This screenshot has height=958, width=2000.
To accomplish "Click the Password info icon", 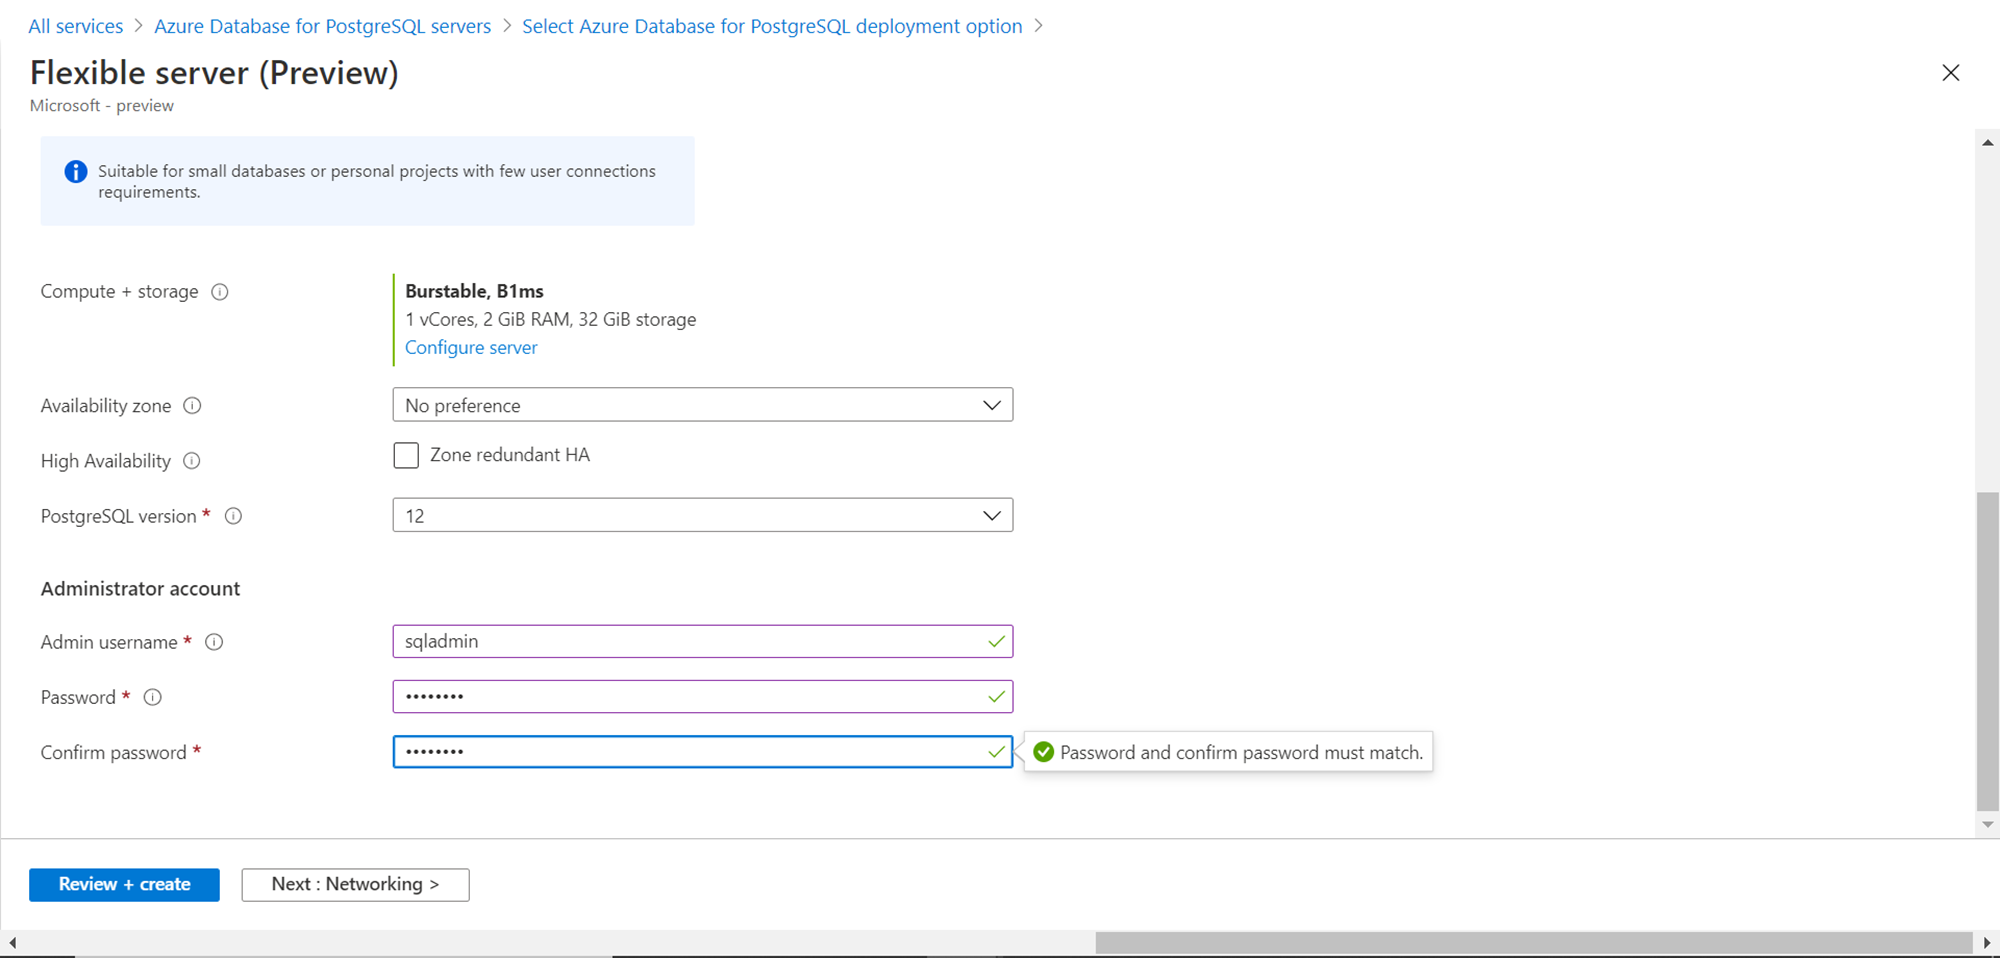I will 153,697.
